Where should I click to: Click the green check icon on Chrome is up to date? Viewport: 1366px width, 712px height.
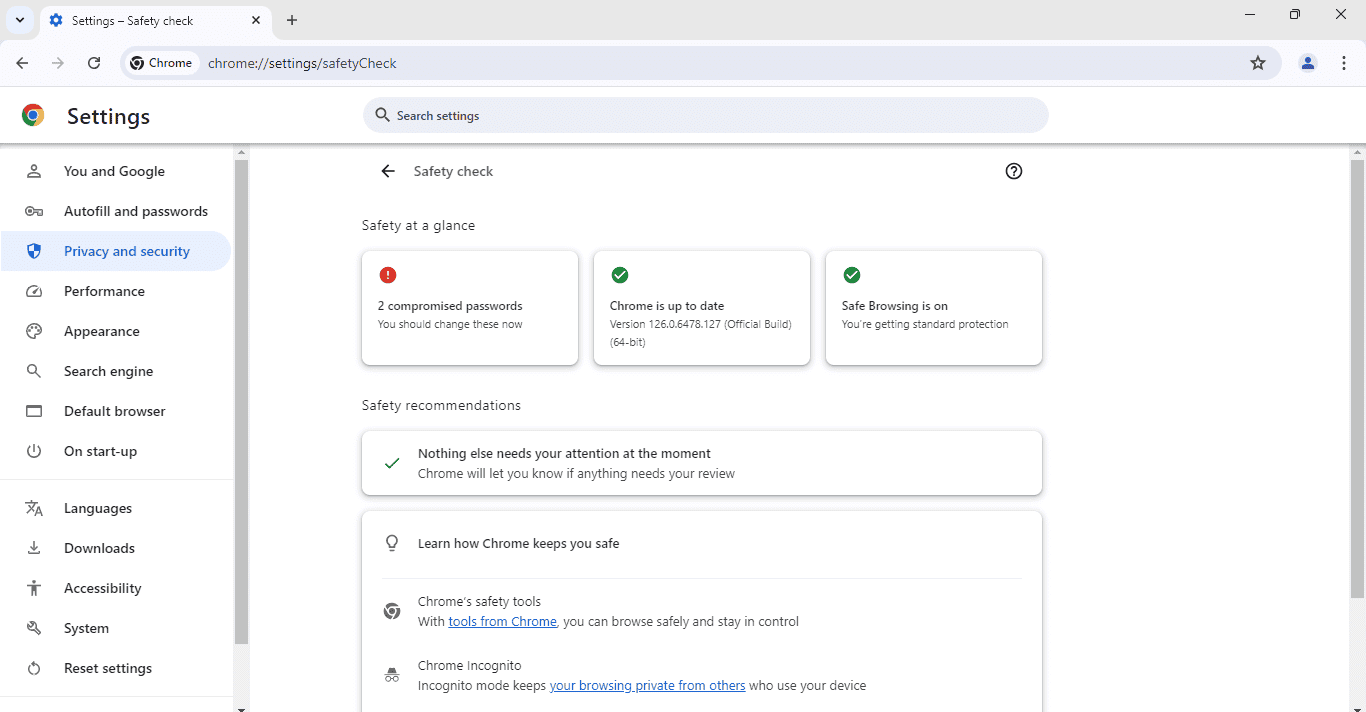pyautogui.click(x=620, y=275)
